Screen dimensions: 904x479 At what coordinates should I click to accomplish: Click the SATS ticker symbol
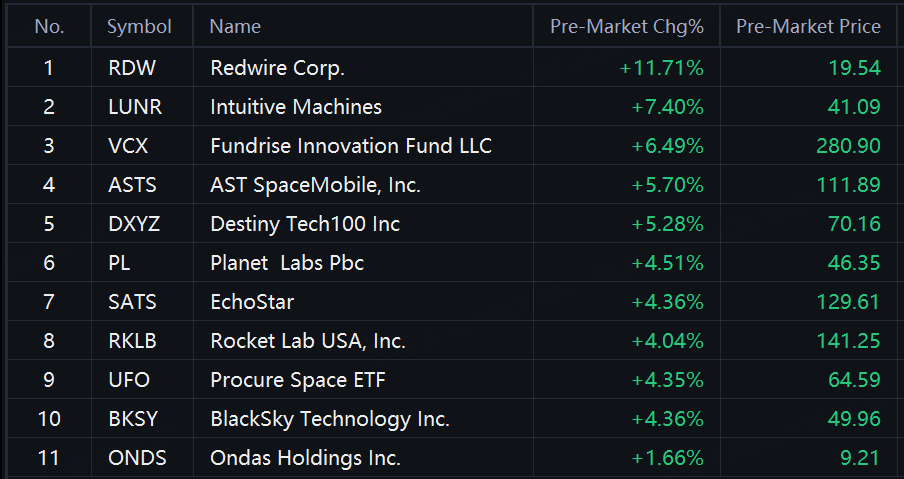click(132, 301)
